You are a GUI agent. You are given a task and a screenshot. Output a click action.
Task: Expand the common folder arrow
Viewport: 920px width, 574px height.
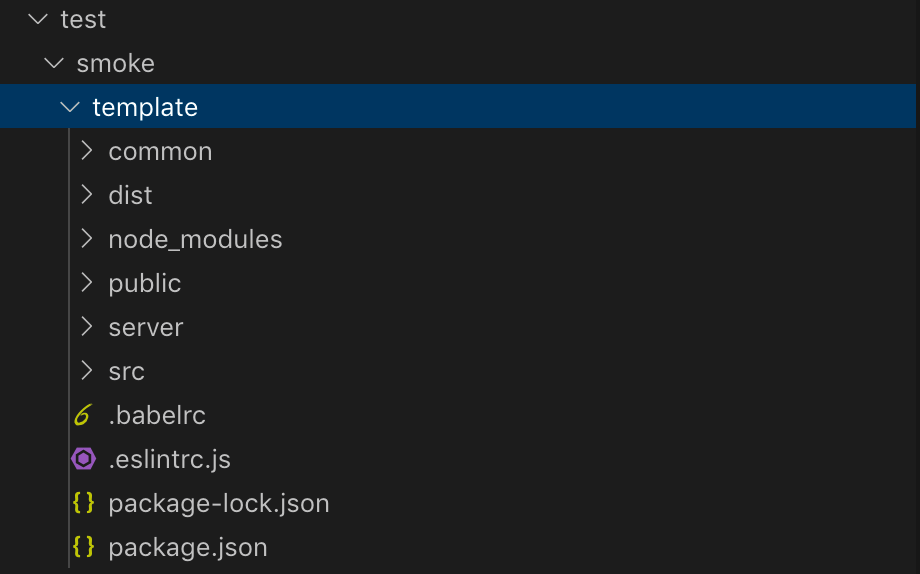(x=86, y=151)
